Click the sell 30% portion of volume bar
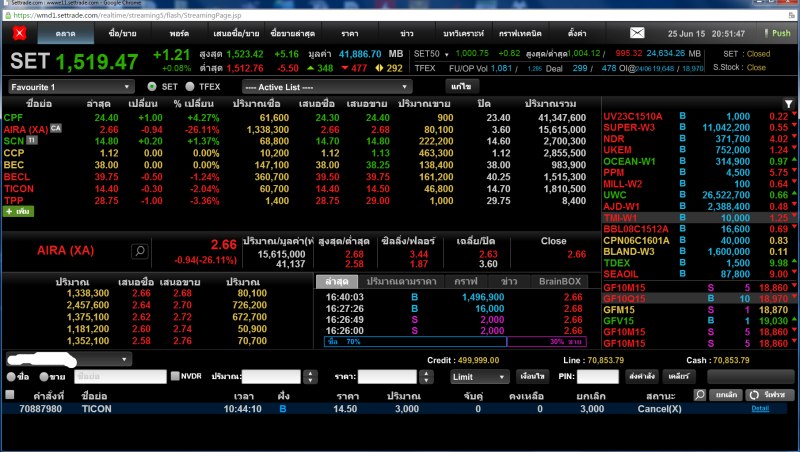 click(546, 342)
